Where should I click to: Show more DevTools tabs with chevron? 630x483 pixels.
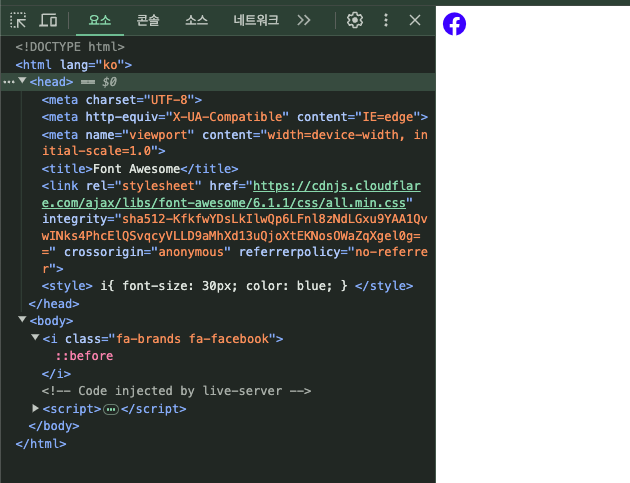(x=304, y=20)
